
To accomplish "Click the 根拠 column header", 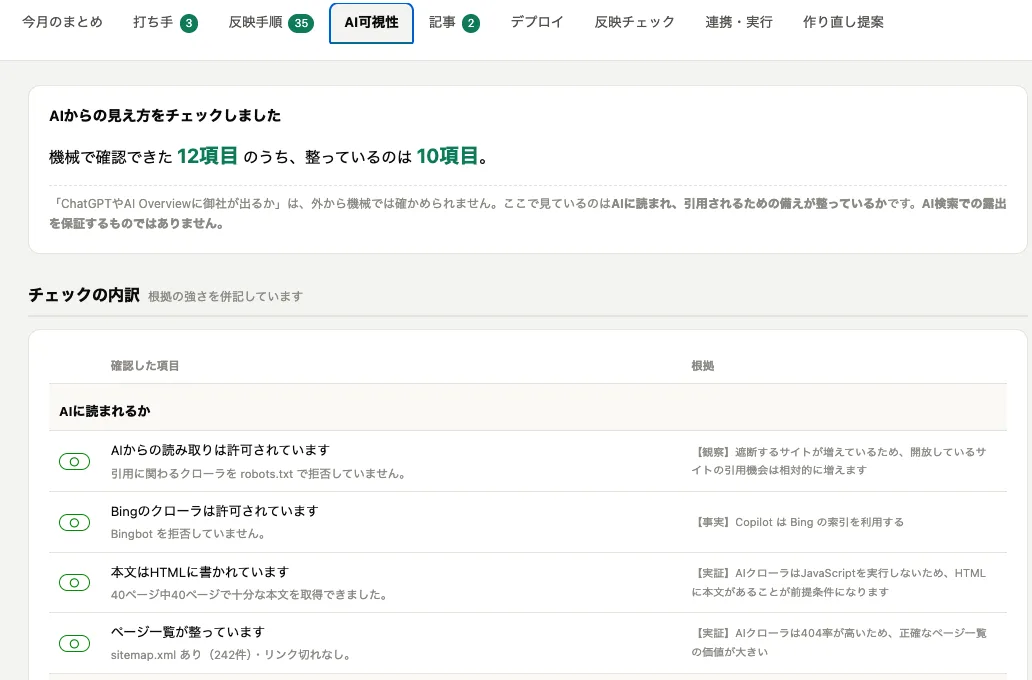I will pos(702,366).
